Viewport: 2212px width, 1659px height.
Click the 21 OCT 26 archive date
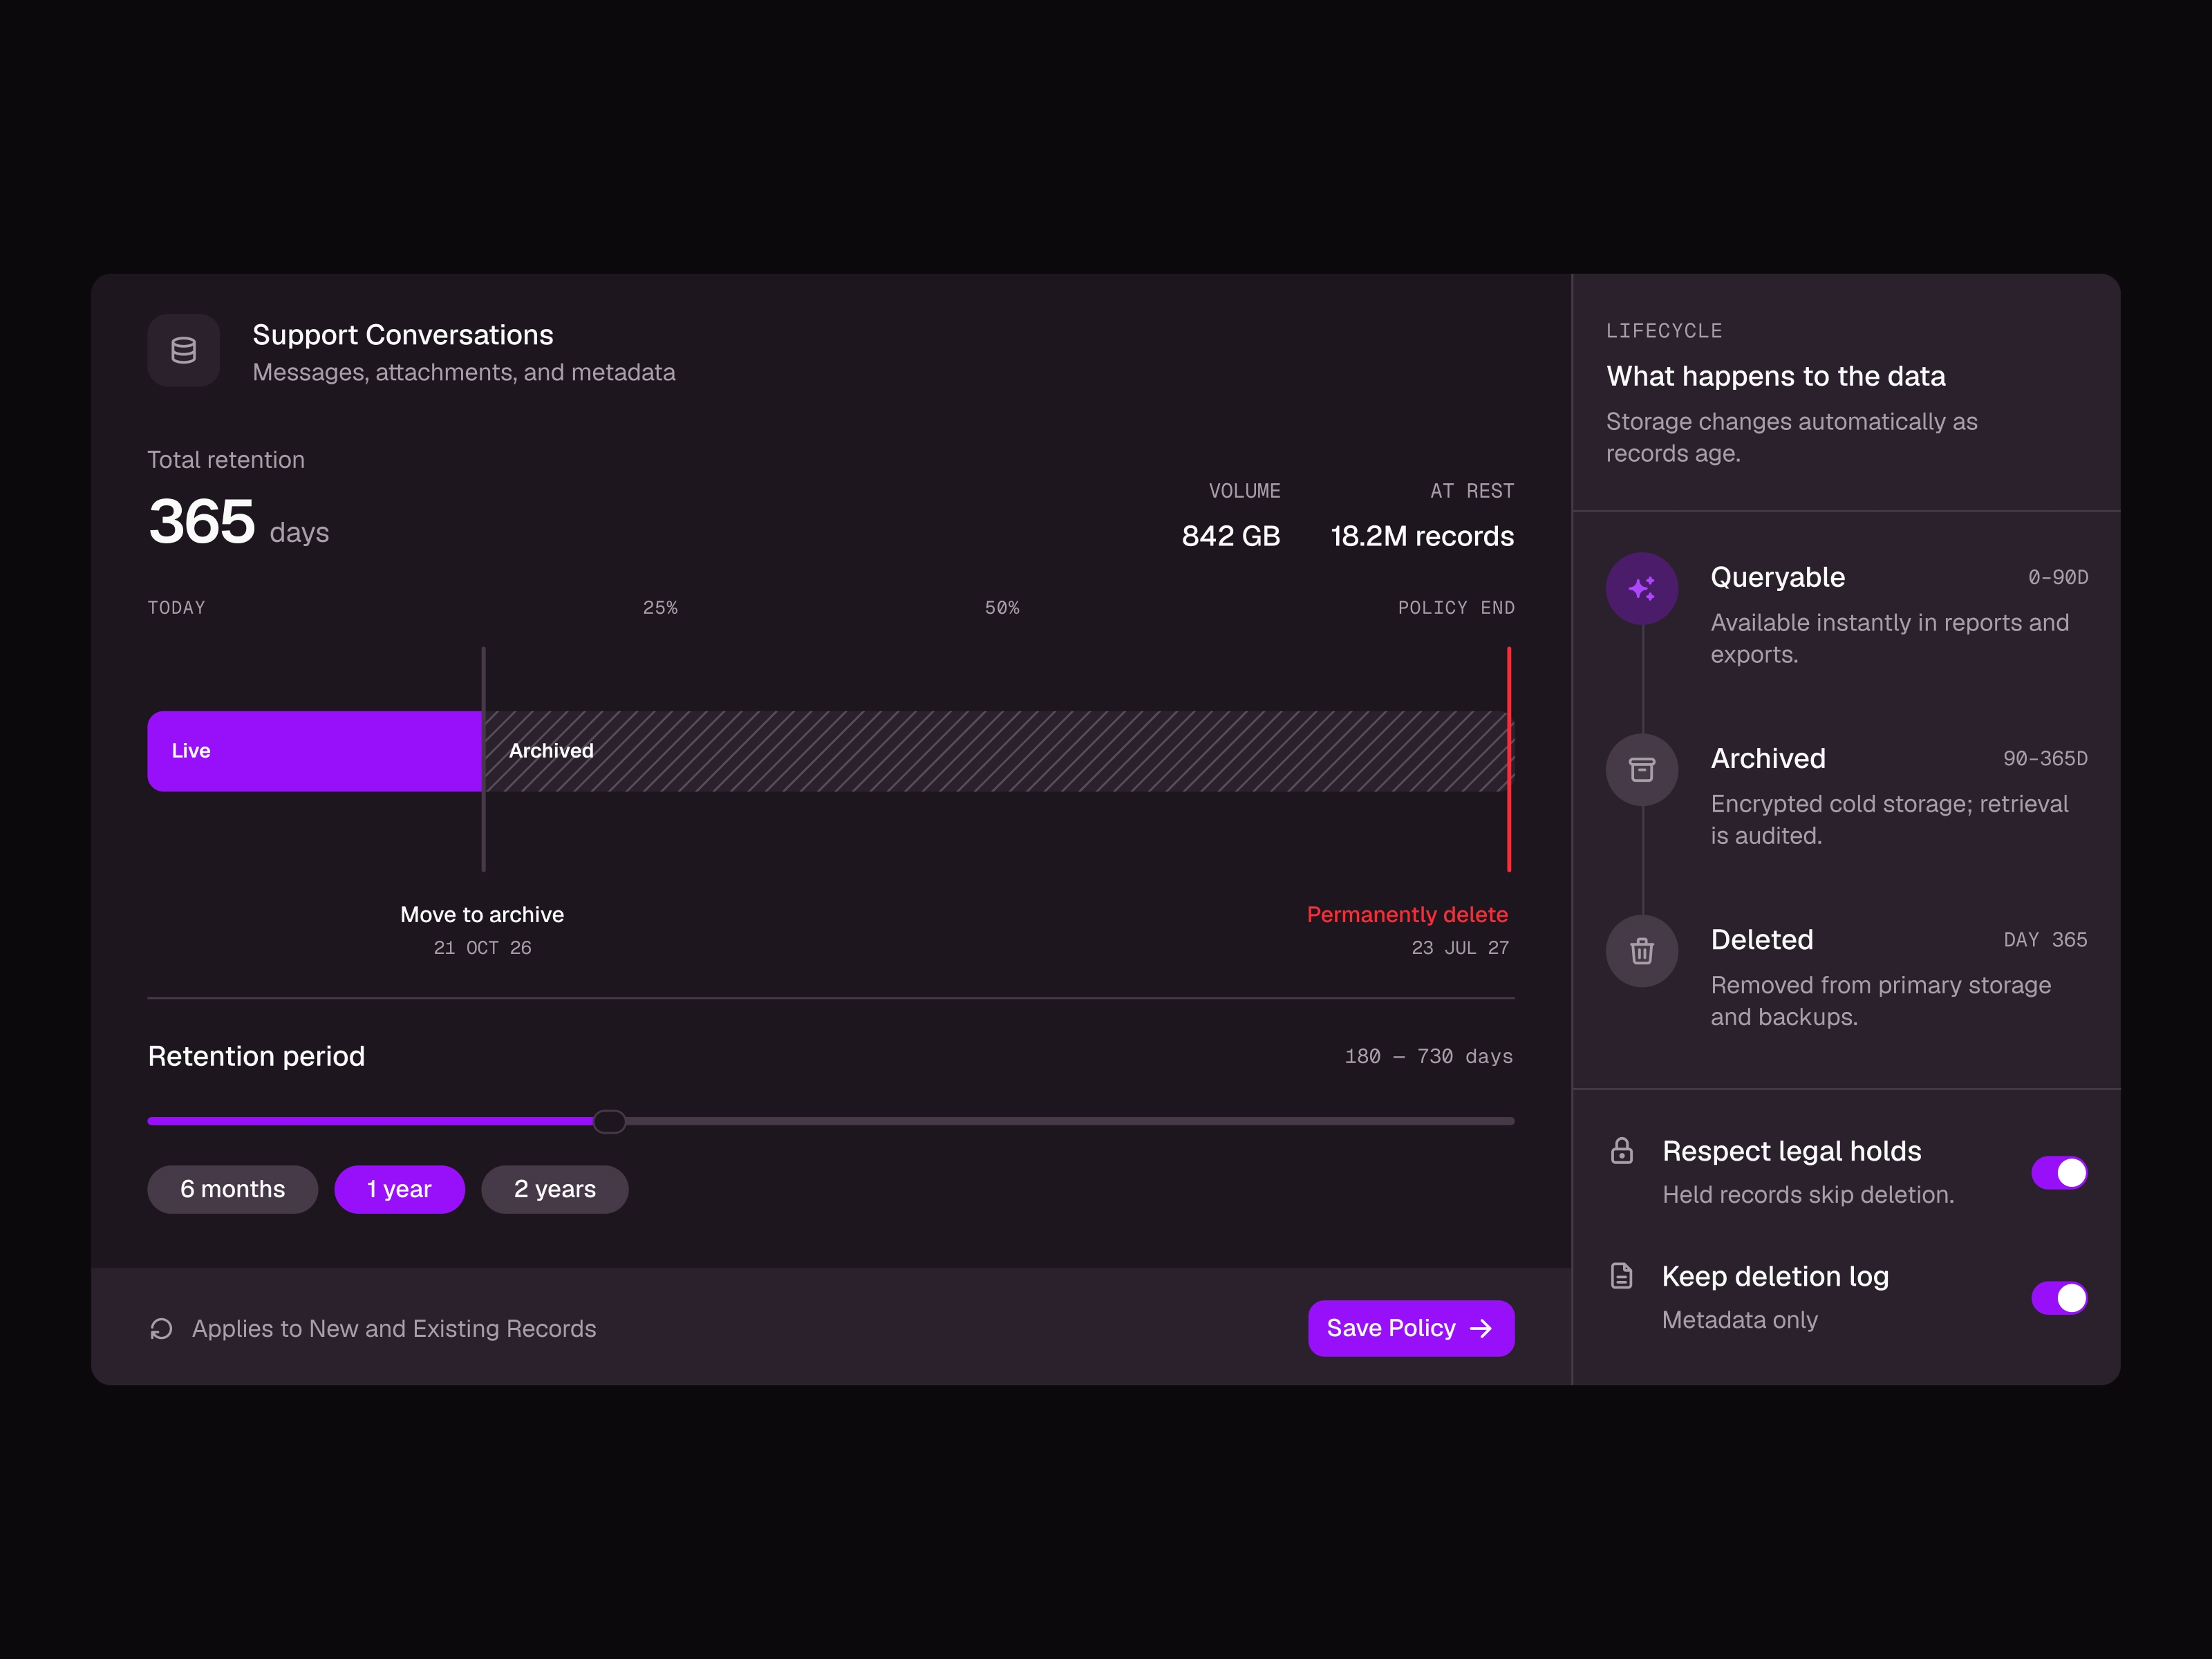click(482, 948)
